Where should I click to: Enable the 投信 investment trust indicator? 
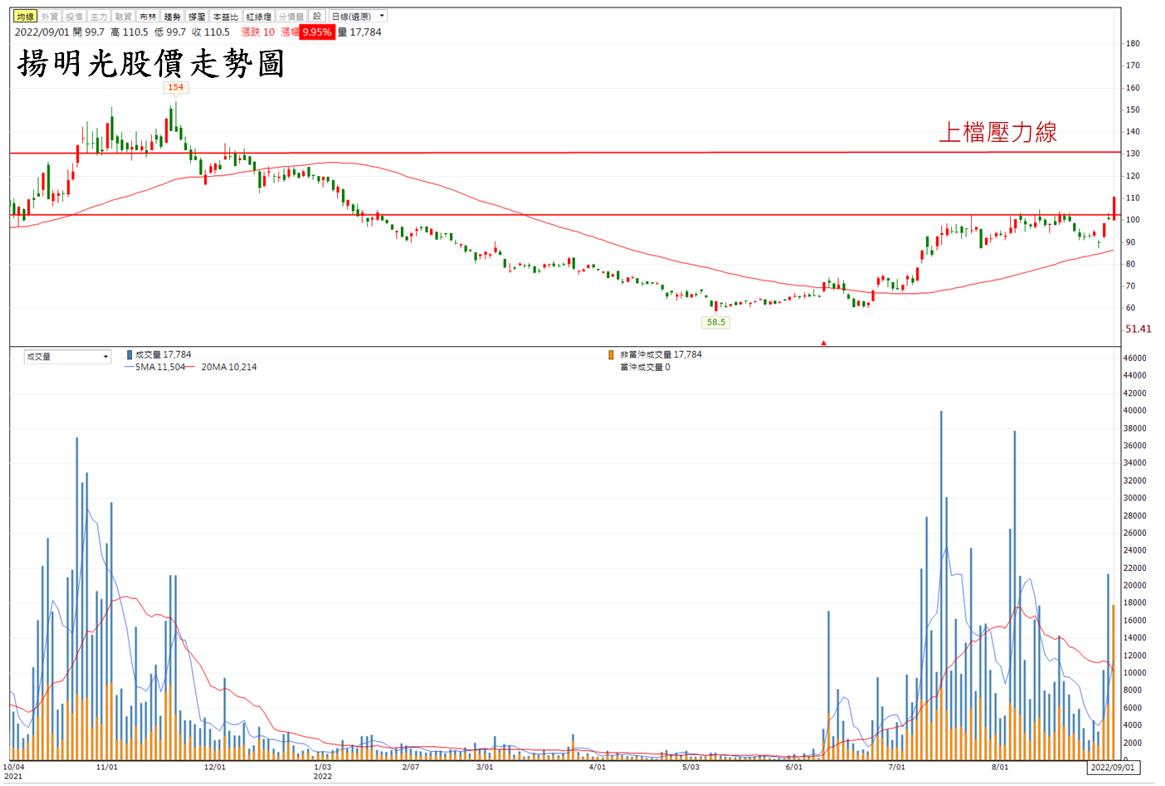(74, 16)
